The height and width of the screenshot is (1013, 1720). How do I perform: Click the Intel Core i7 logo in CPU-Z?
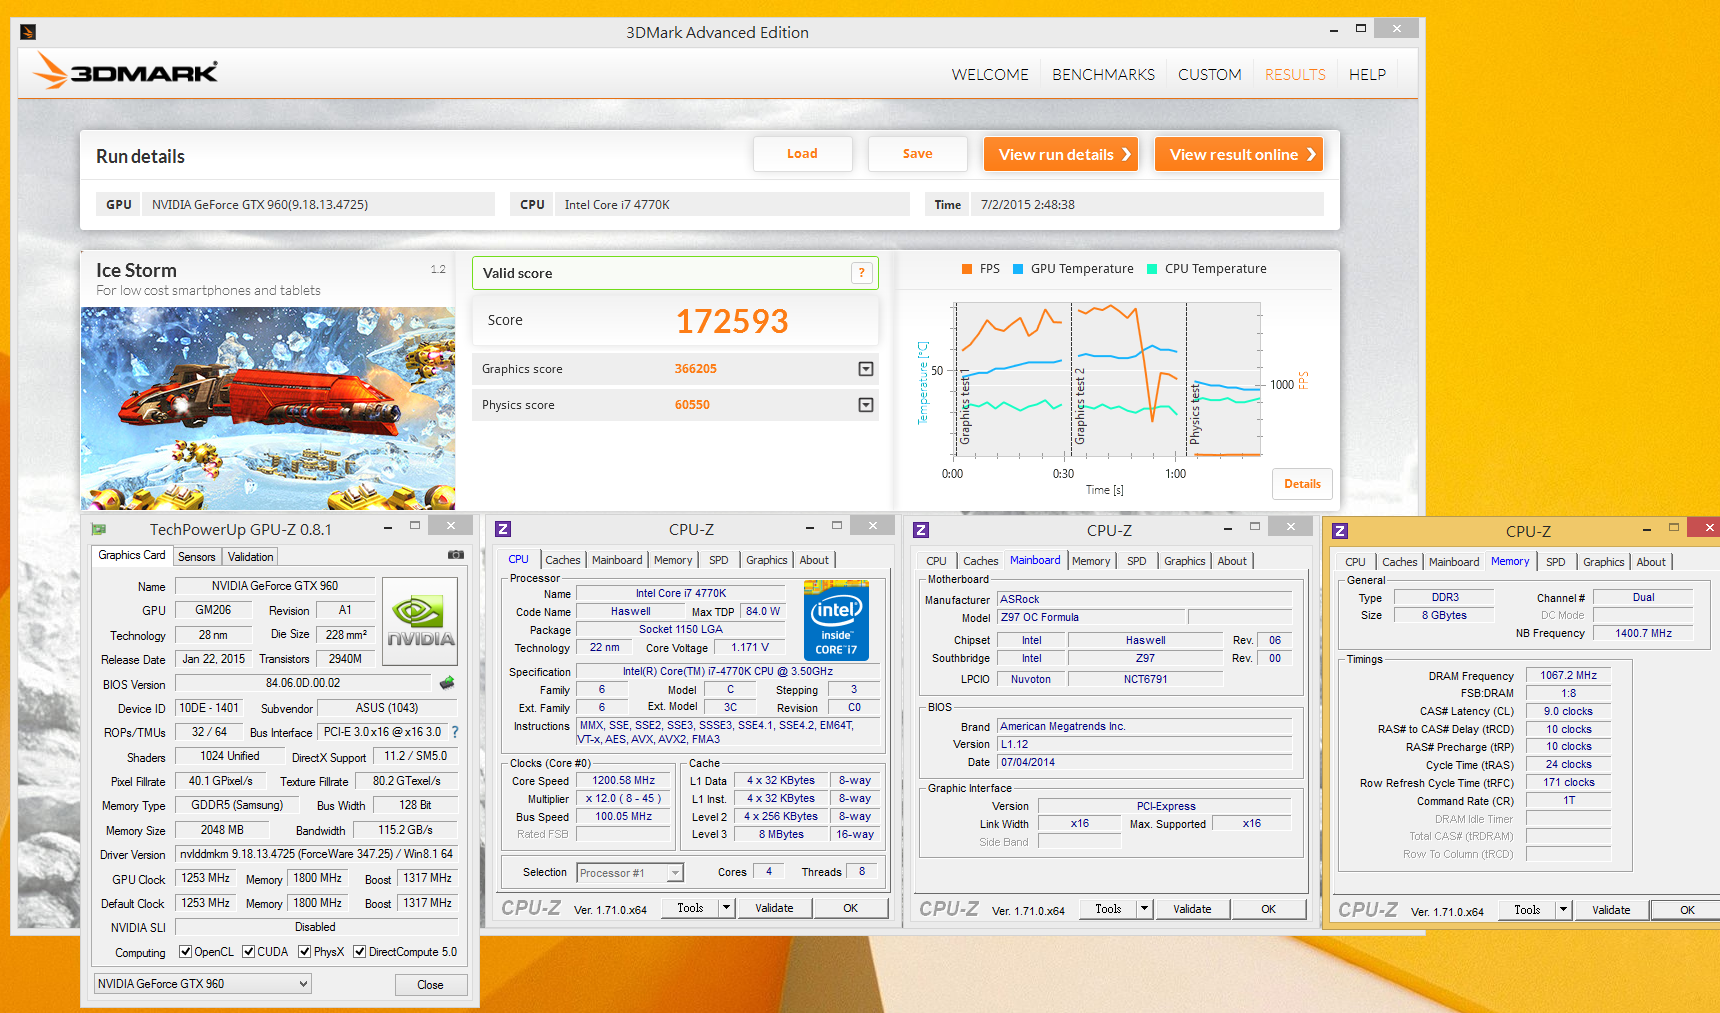pyautogui.click(x=836, y=620)
